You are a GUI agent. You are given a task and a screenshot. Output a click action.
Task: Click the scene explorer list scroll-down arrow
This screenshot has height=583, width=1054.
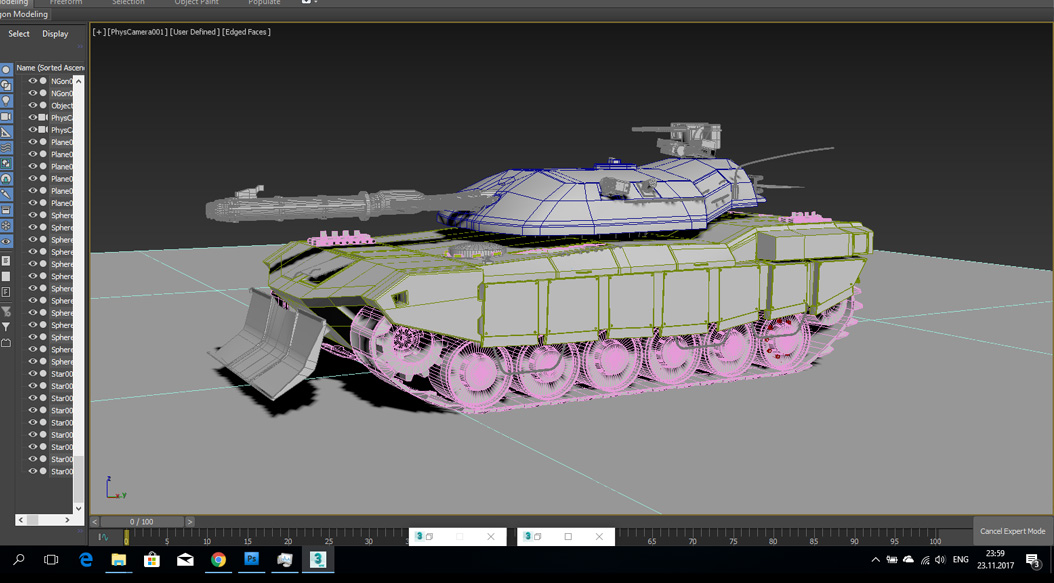coord(78,508)
